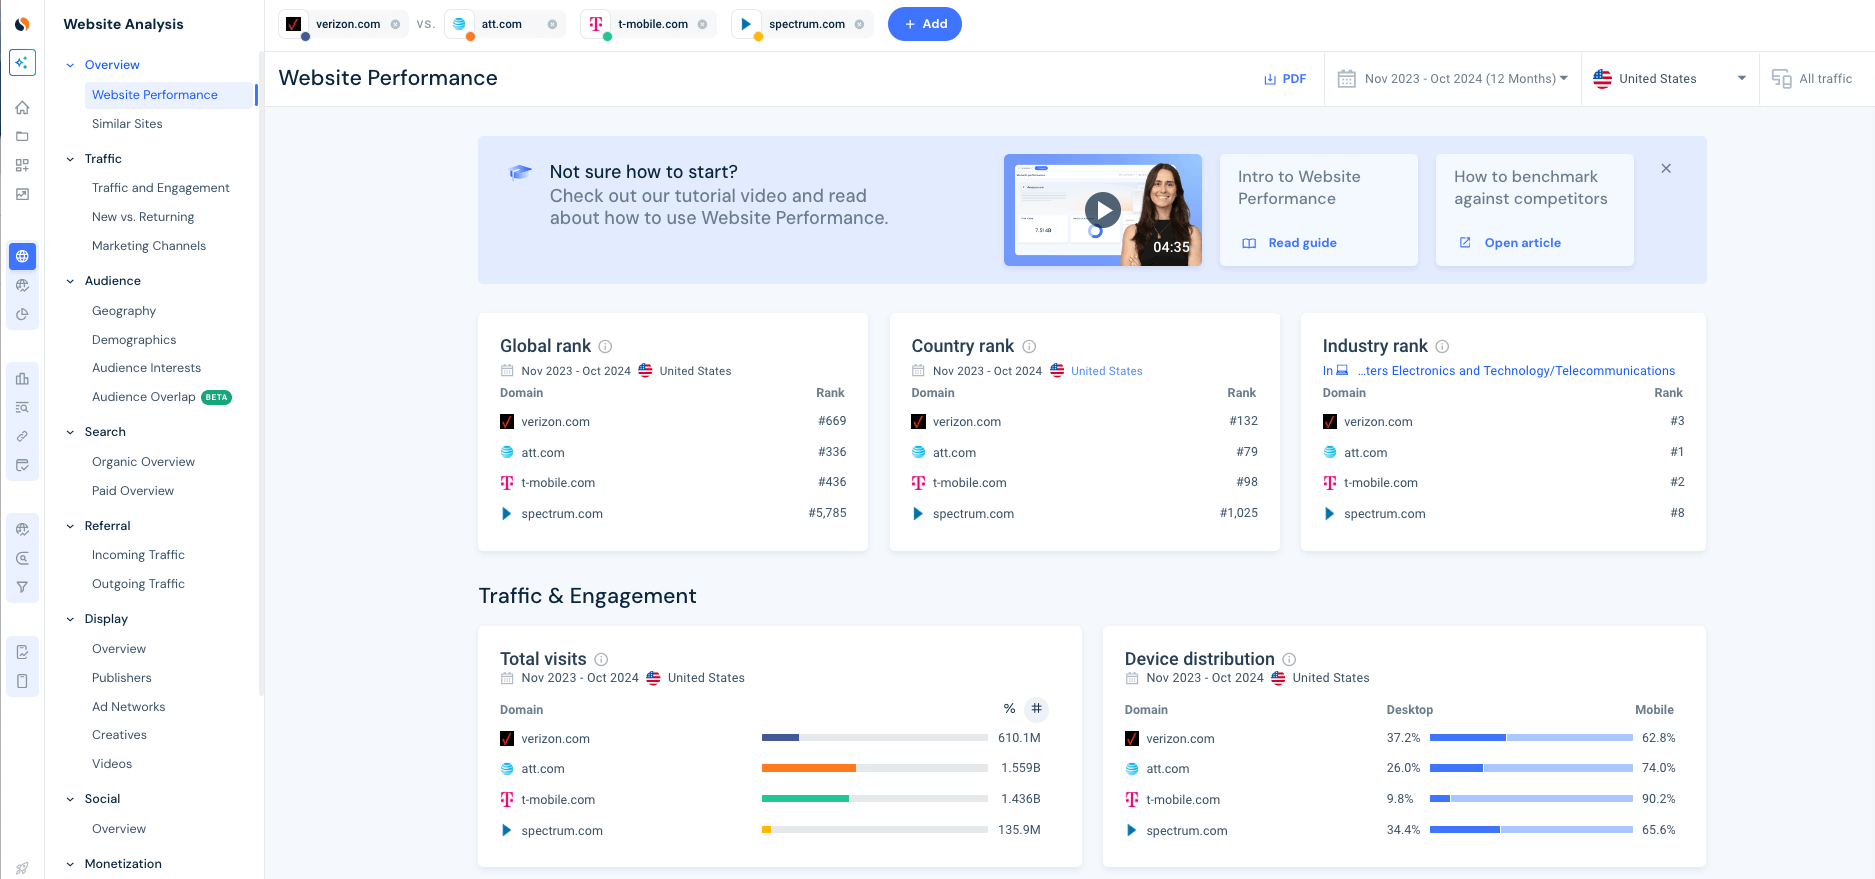The image size is (1875, 879).
Task: Click the Add competitor button
Action: 925,24
